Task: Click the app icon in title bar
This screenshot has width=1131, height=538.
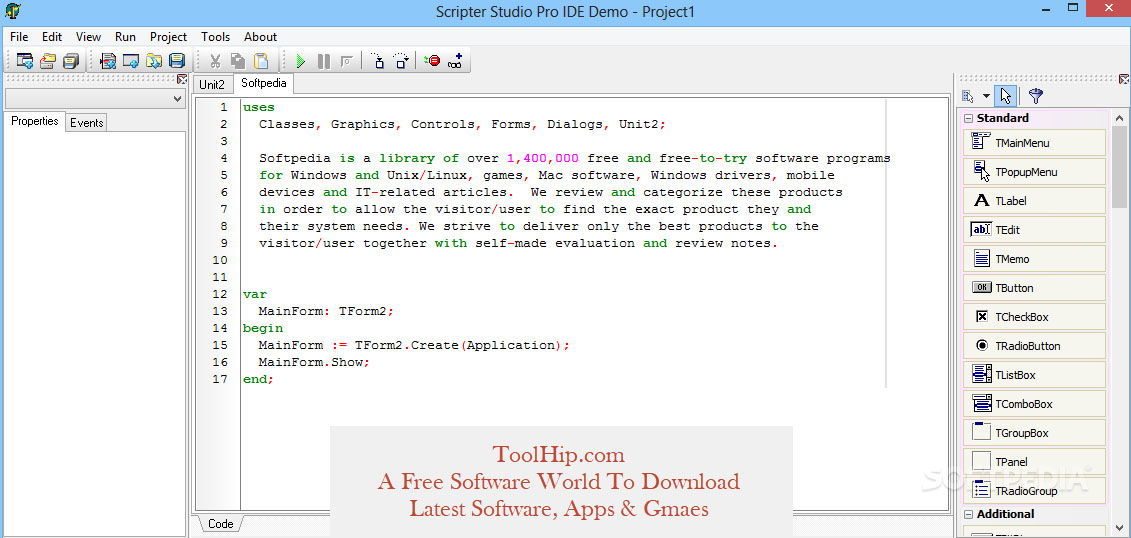Action: 12,11
